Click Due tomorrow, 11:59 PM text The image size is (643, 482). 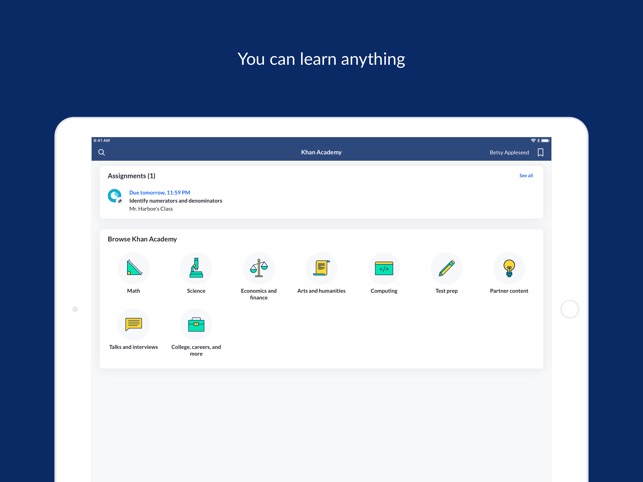(x=160, y=192)
